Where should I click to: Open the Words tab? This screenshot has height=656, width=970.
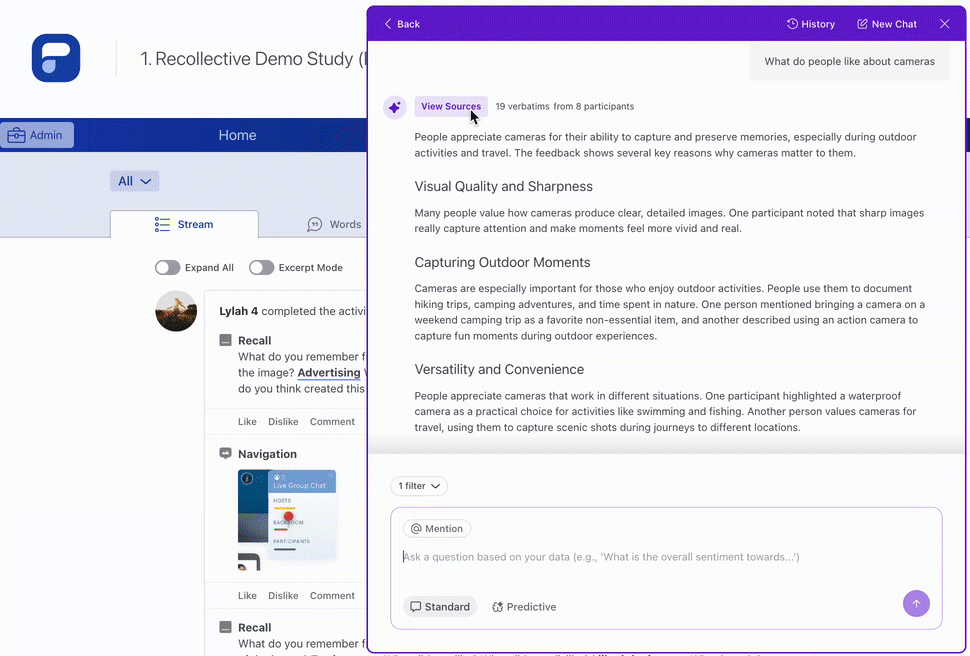334,225
